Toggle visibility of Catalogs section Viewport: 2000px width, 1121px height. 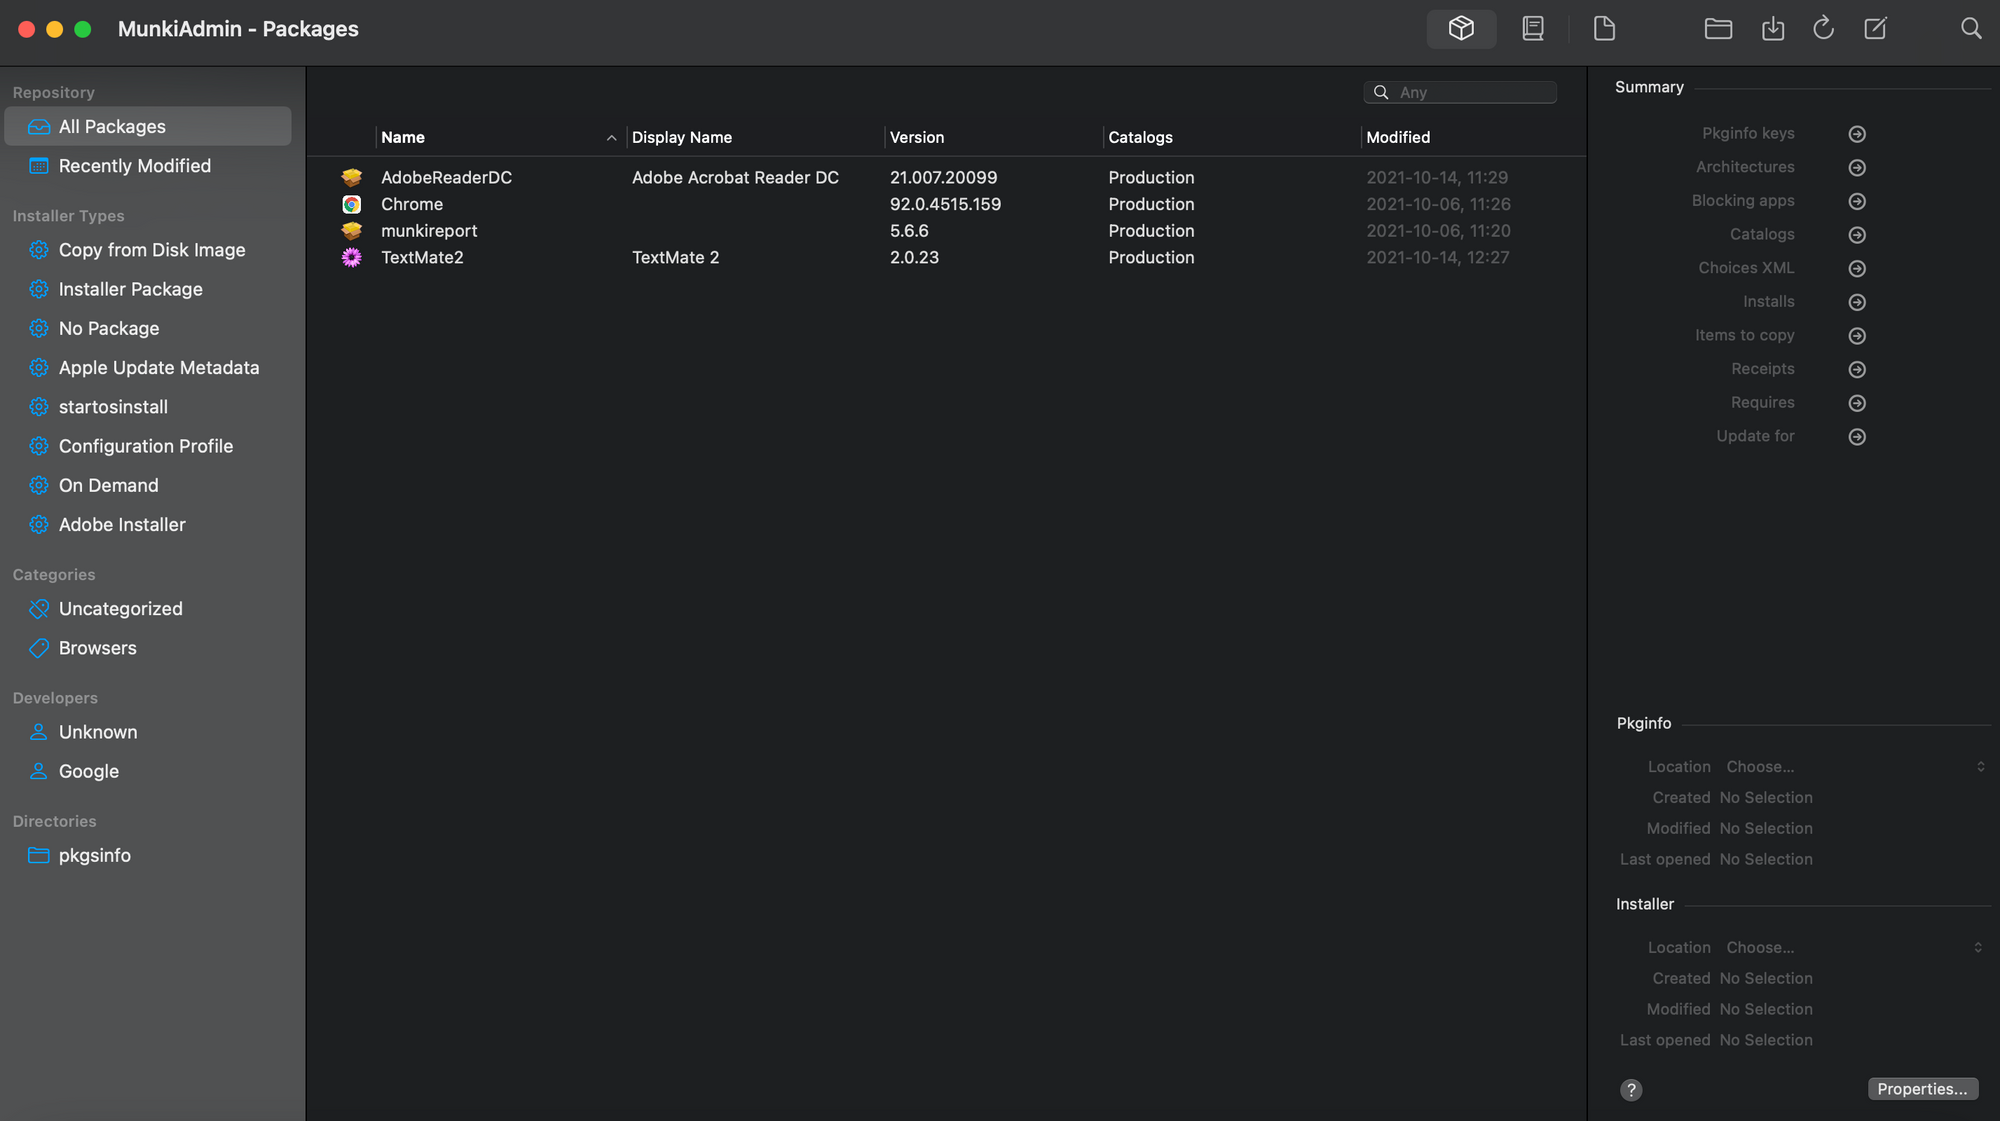point(1857,236)
